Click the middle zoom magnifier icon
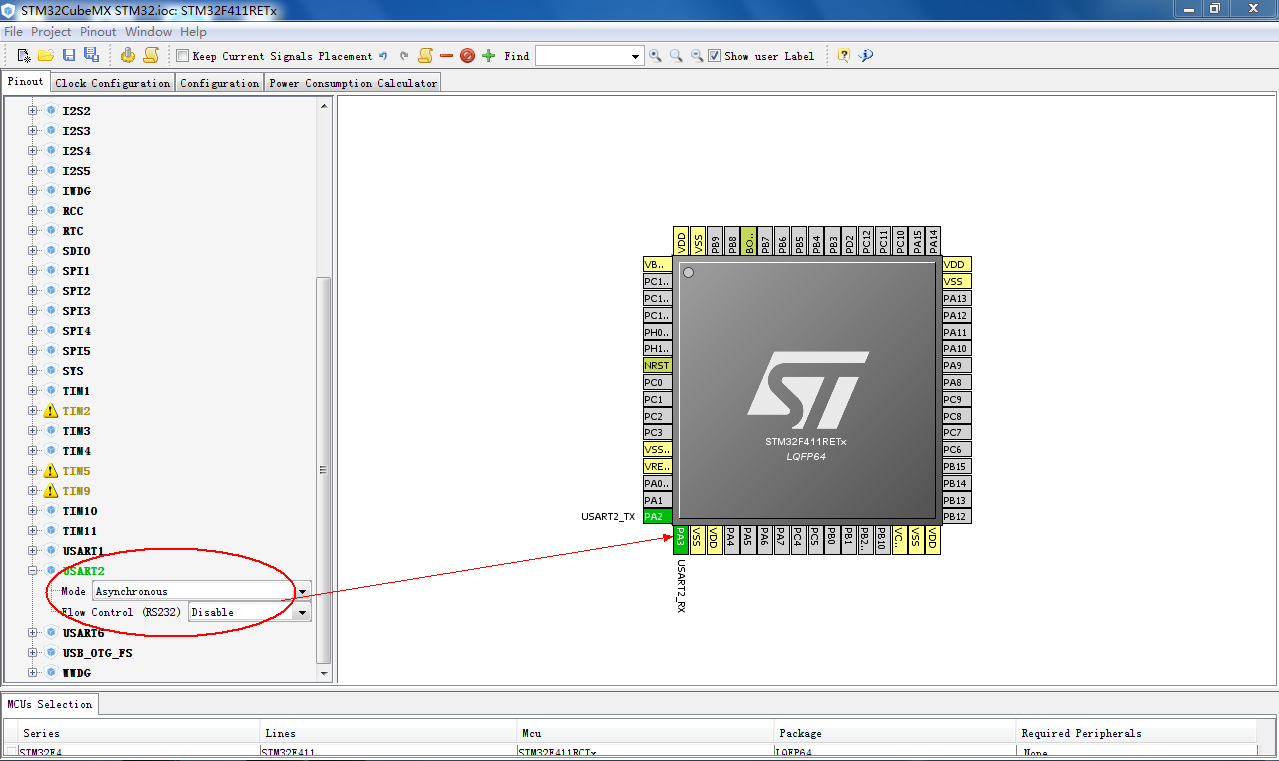 pyautogui.click(x=676, y=56)
